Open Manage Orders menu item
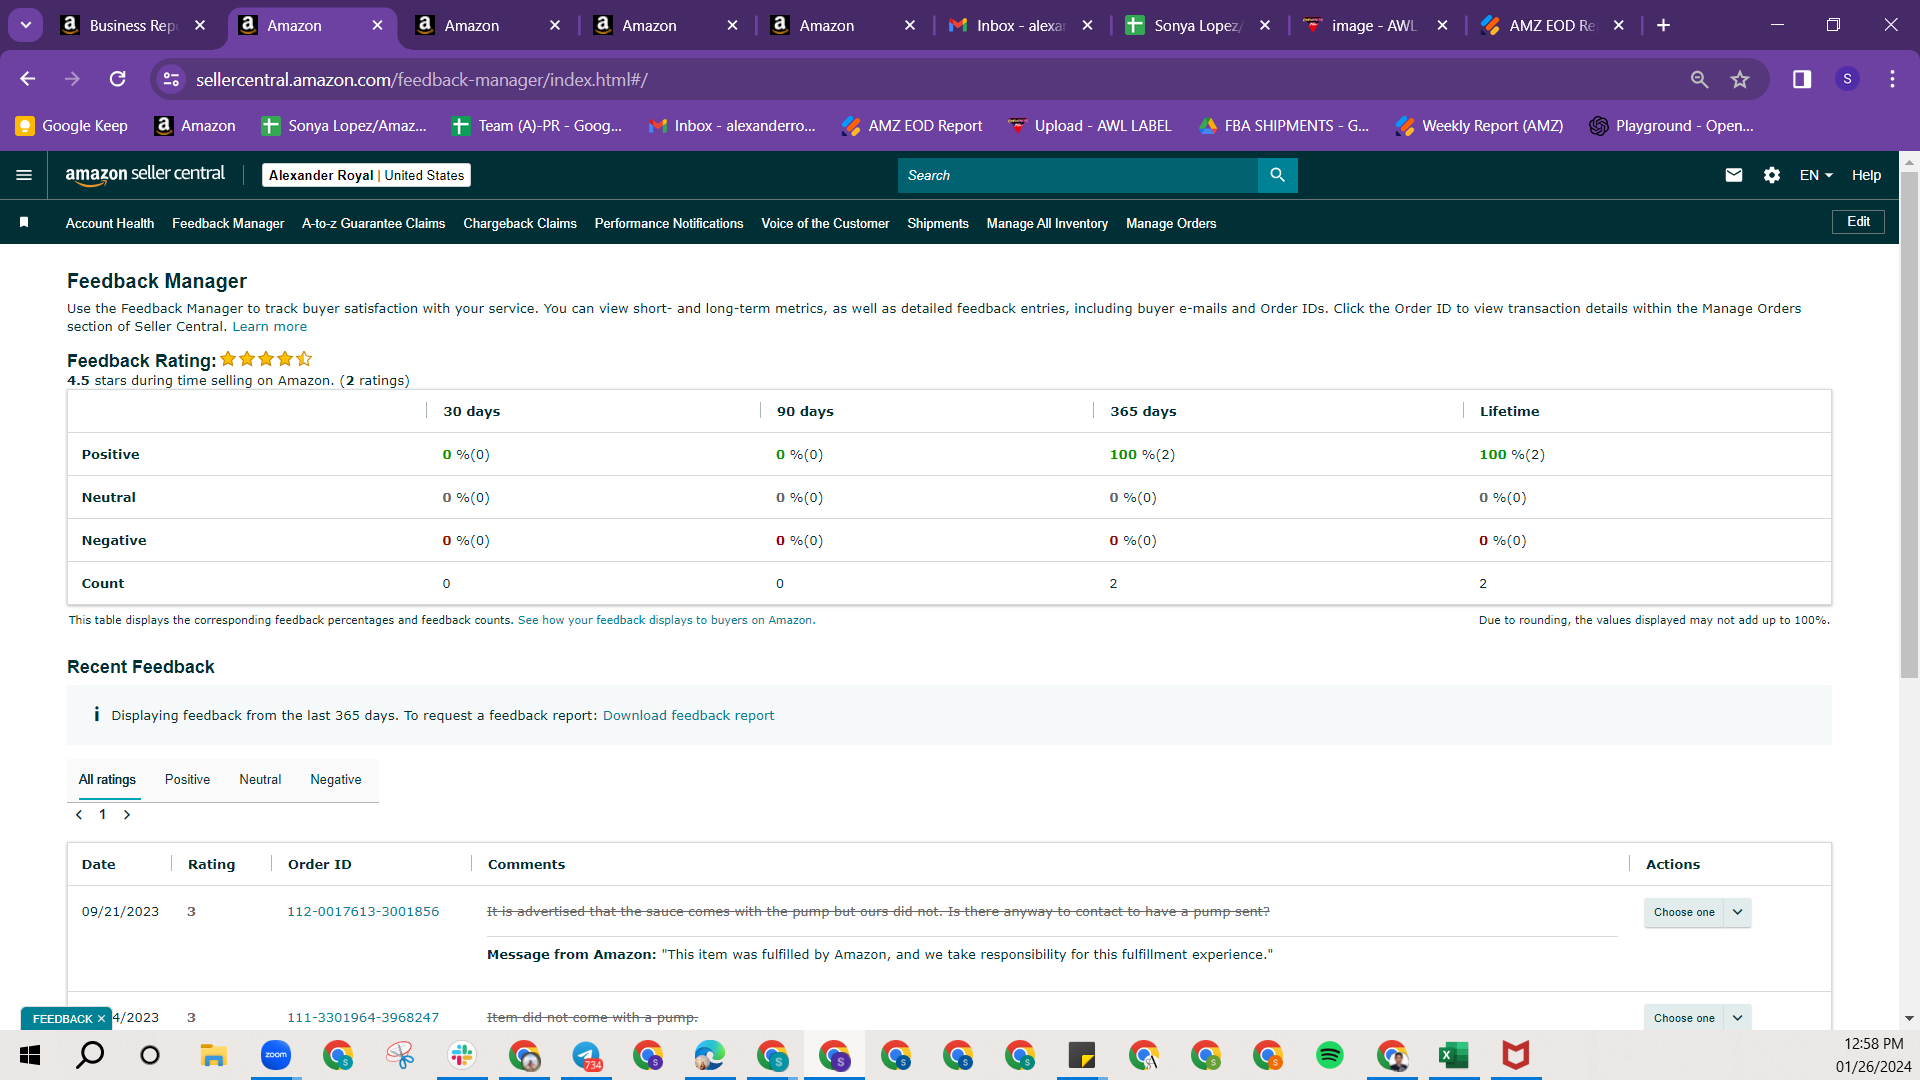The width and height of the screenshot is (1920, 1080). (x=1171, y=224)
